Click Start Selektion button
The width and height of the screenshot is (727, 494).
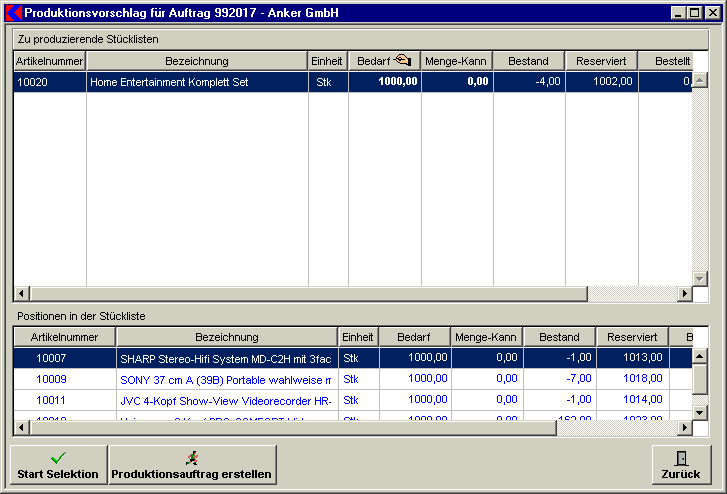[58, 465]
